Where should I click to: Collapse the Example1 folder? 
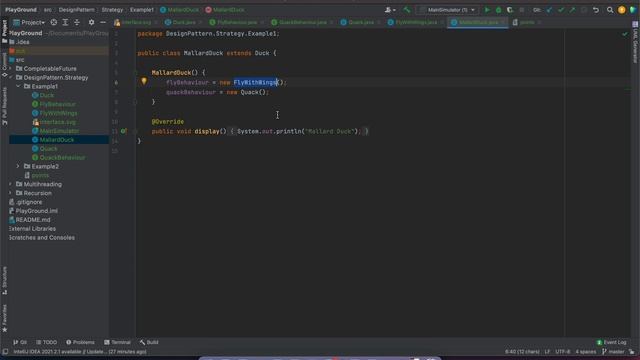(18, 86)
